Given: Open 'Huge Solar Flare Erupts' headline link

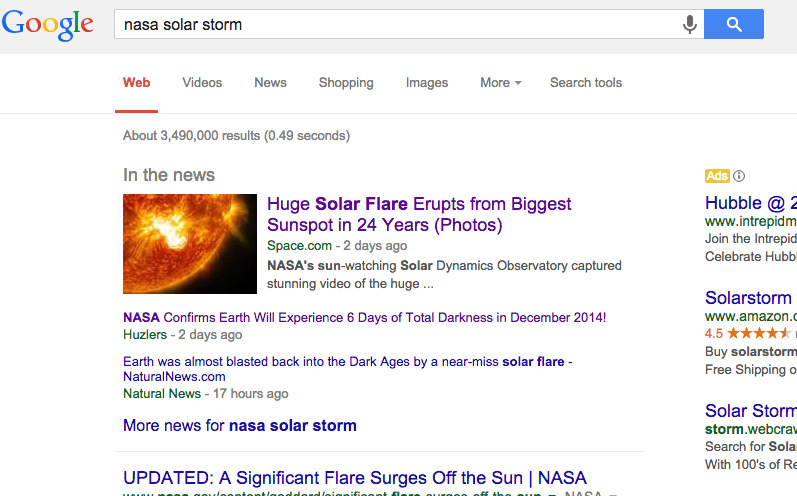Looking at the screenshot, I should click(x=419, y=214).
